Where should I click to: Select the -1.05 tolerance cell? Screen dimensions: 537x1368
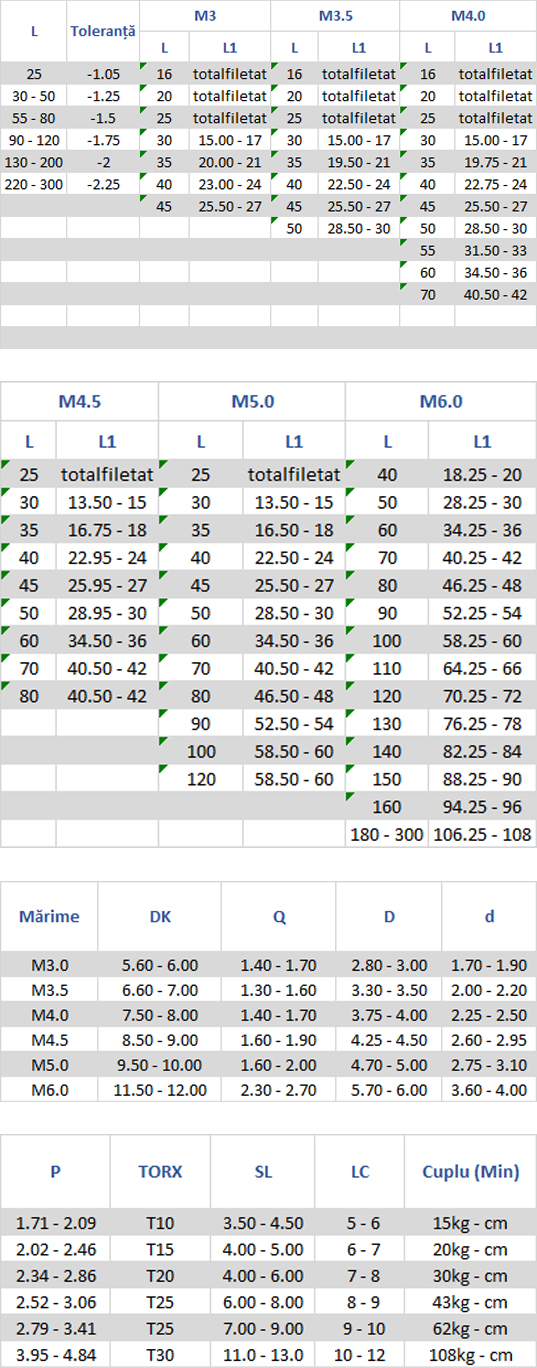pyautogui.click(x=103, y=74)
